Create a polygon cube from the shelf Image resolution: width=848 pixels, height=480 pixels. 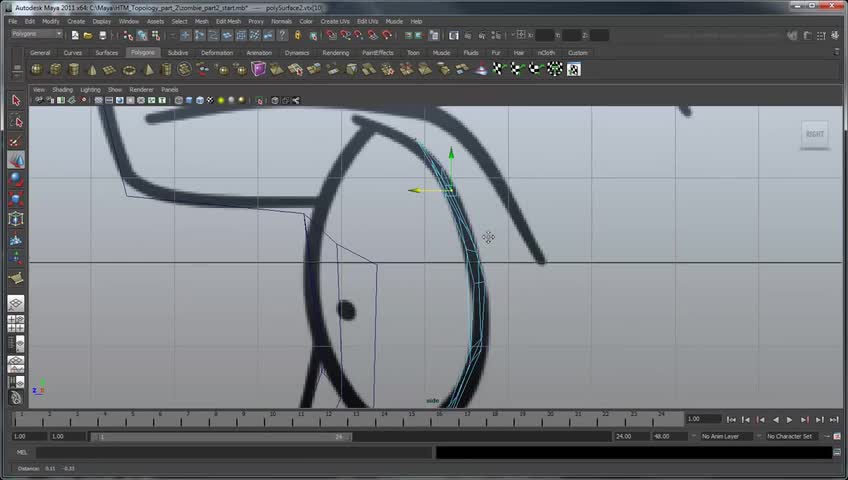pyautogui.click(x=55, y=69)
